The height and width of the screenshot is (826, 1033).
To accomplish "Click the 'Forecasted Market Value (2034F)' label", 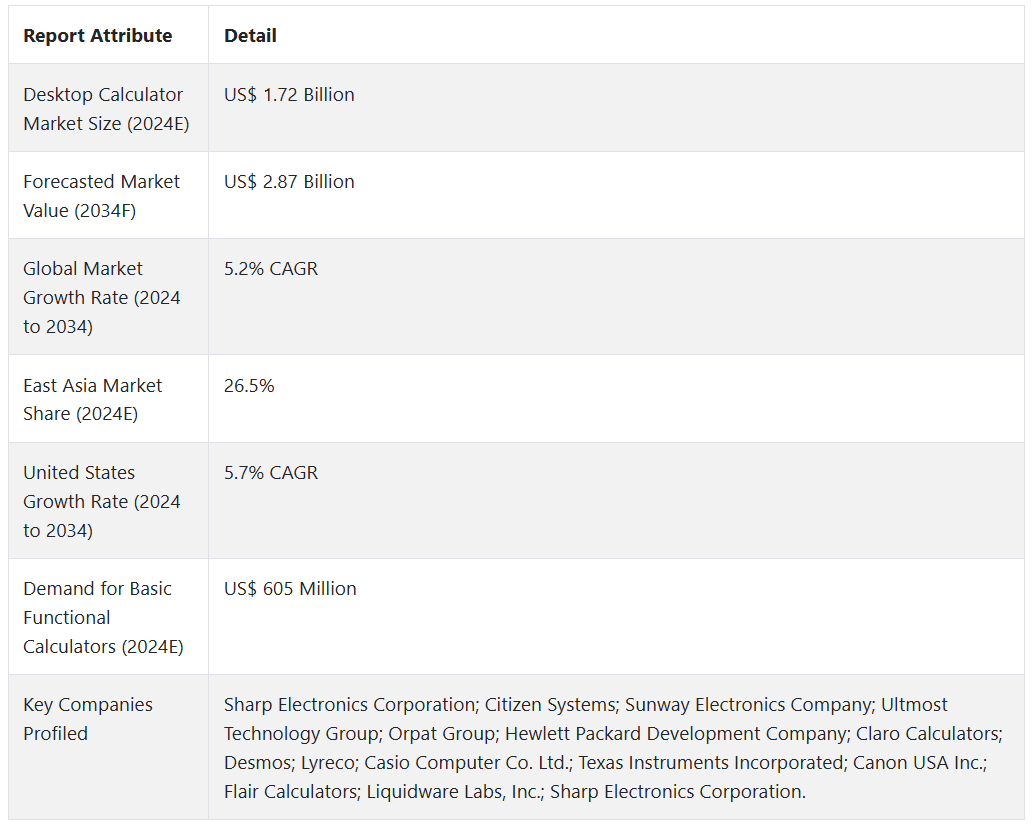I will [101, 196].
